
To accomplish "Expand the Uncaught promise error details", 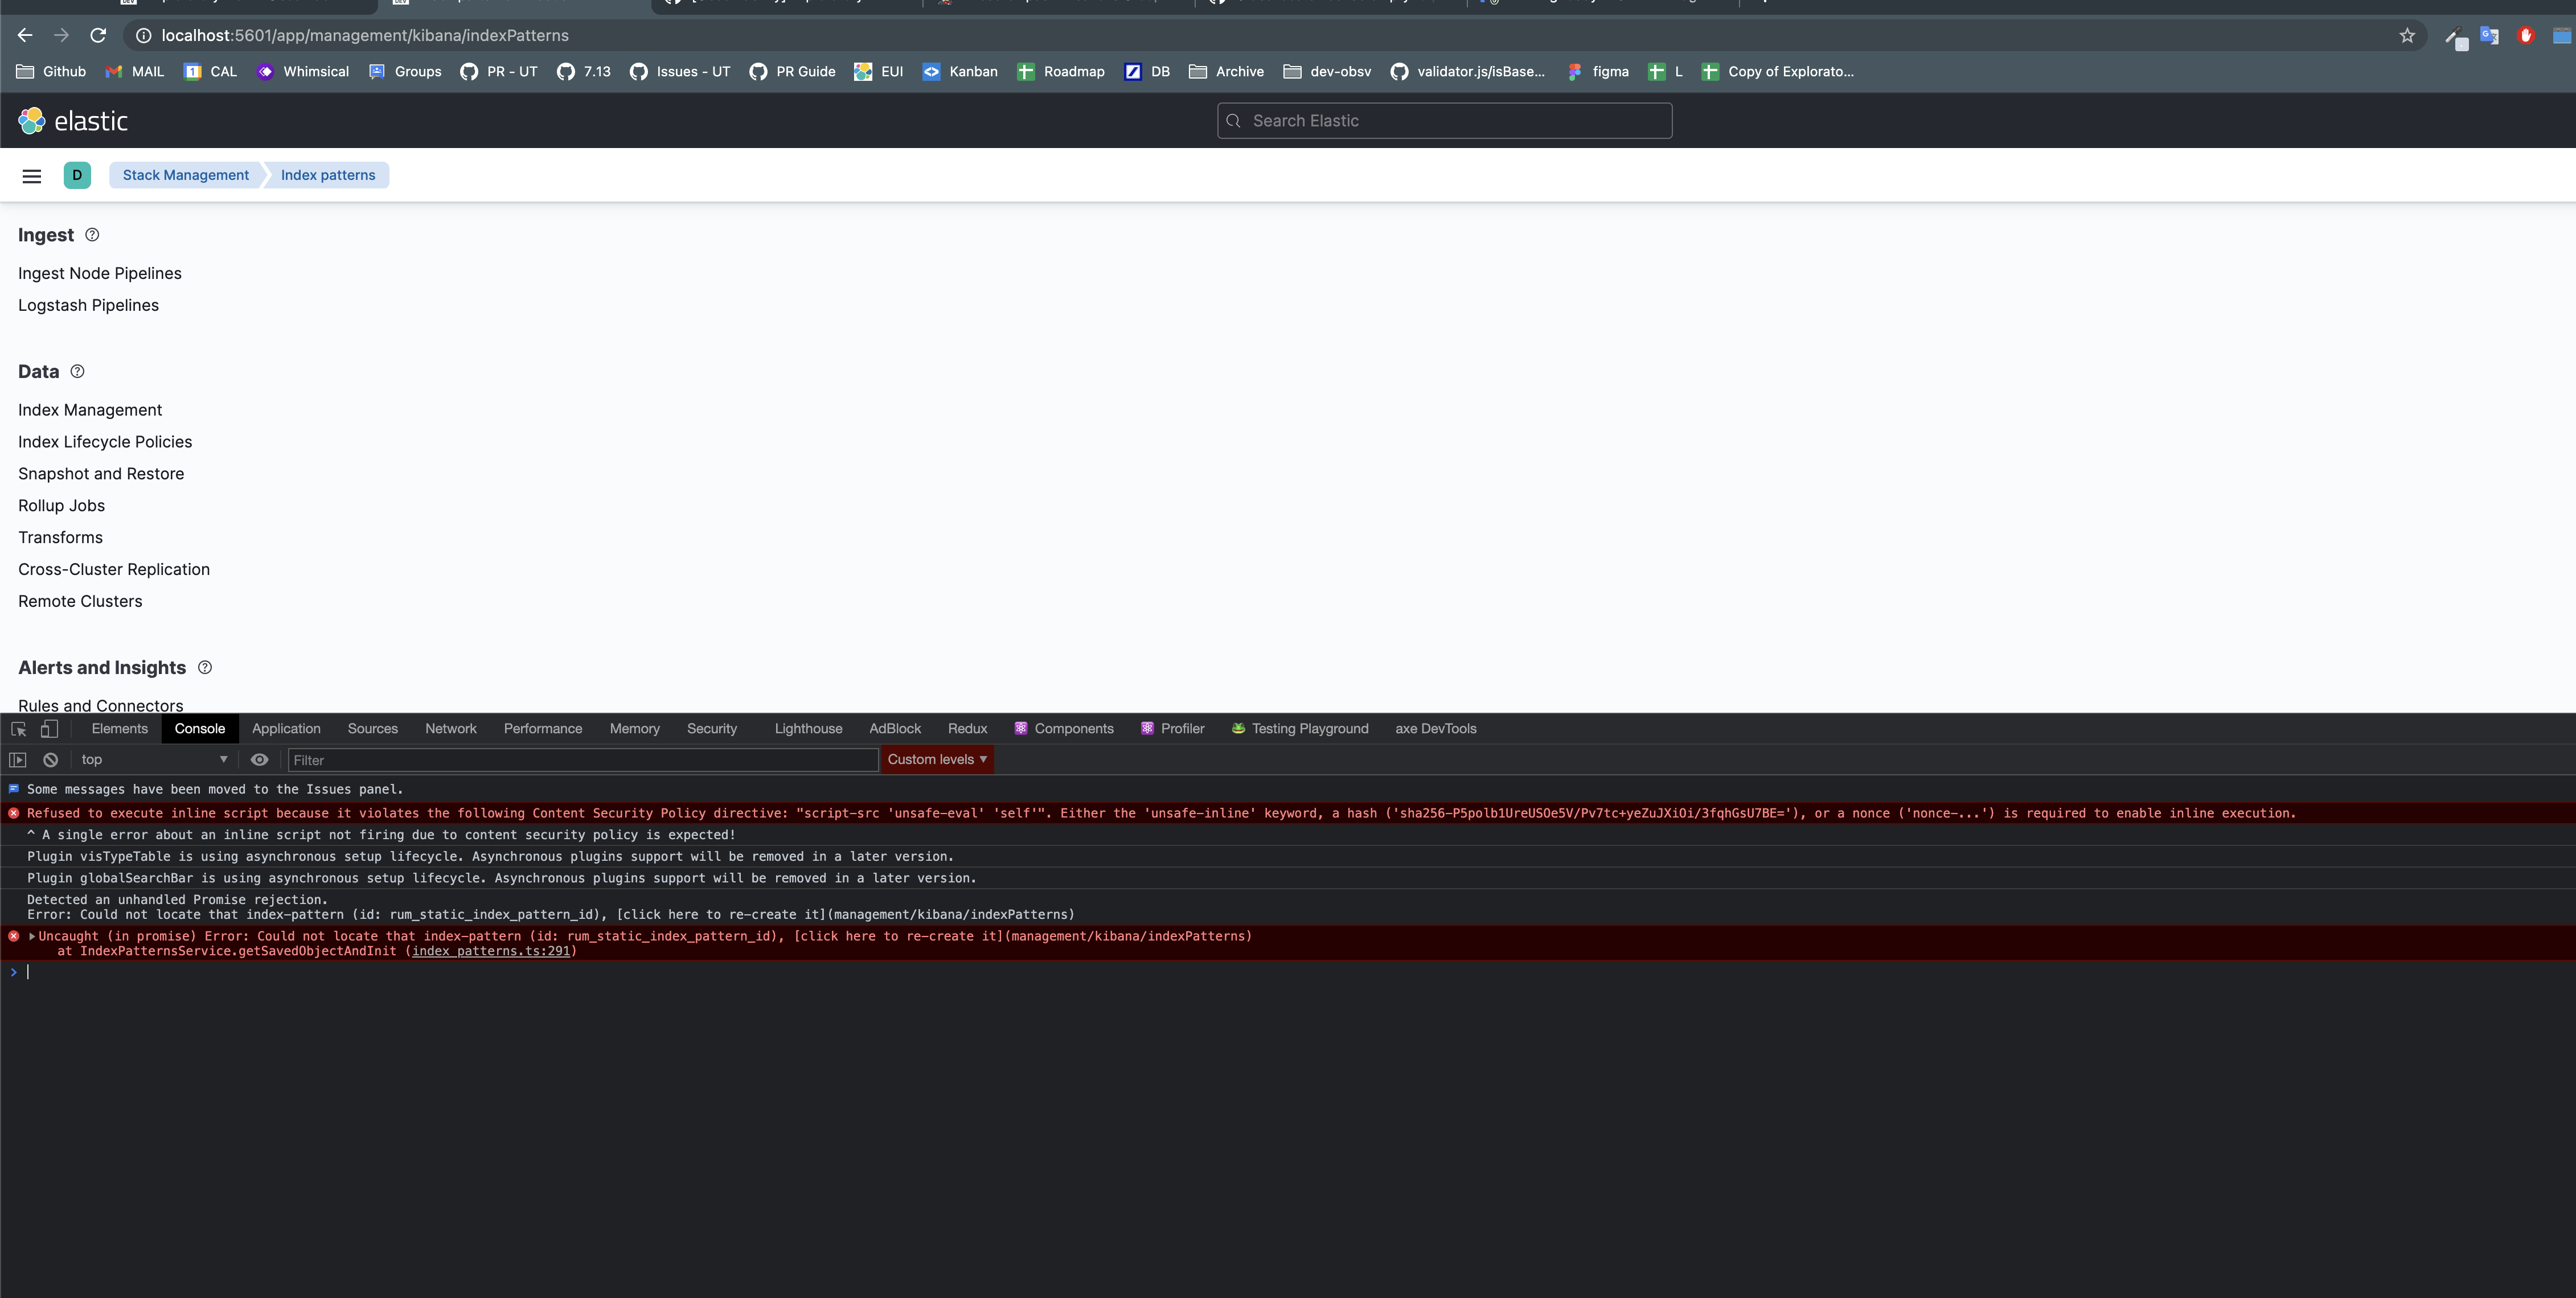I will click(32, 936).
